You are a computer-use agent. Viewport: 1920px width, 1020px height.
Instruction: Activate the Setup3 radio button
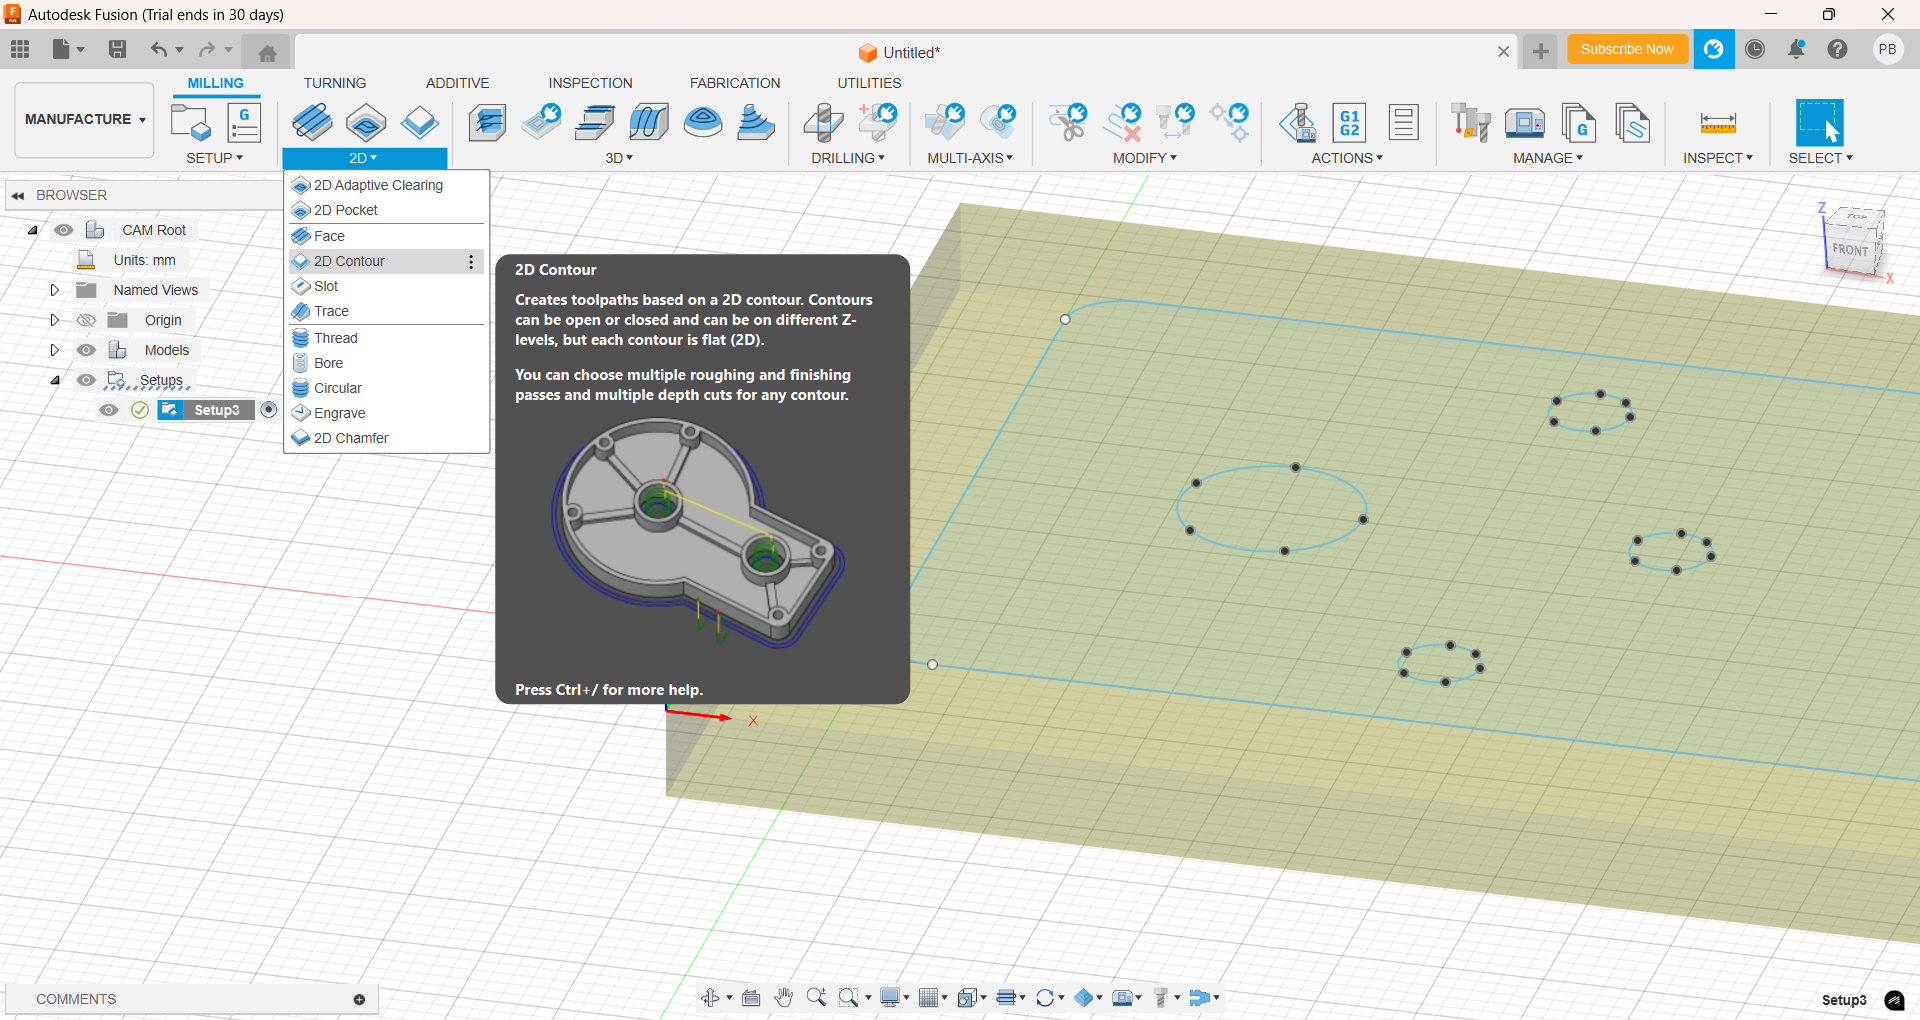(268, 410)
